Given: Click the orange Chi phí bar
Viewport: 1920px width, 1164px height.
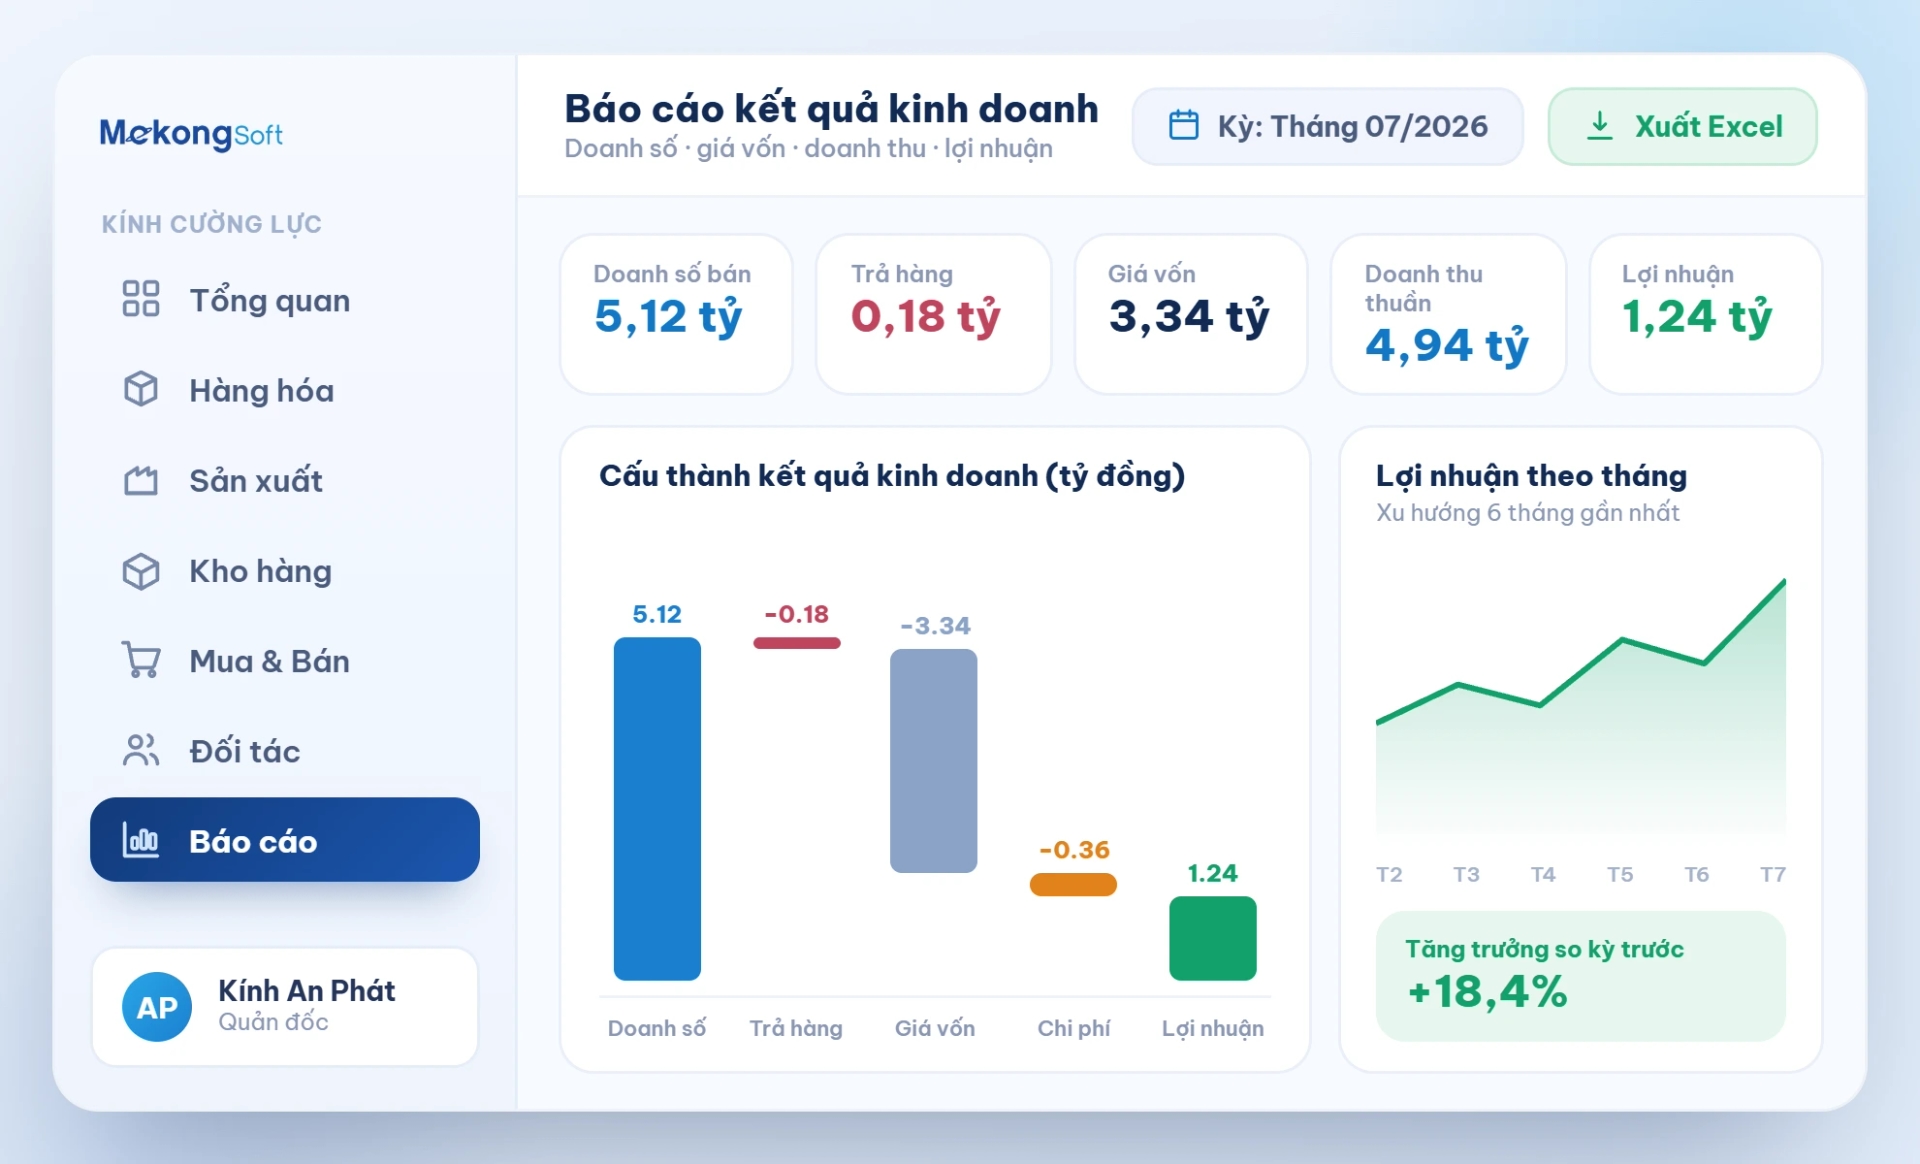Looking at the screenshot, I should [1073, 884].
